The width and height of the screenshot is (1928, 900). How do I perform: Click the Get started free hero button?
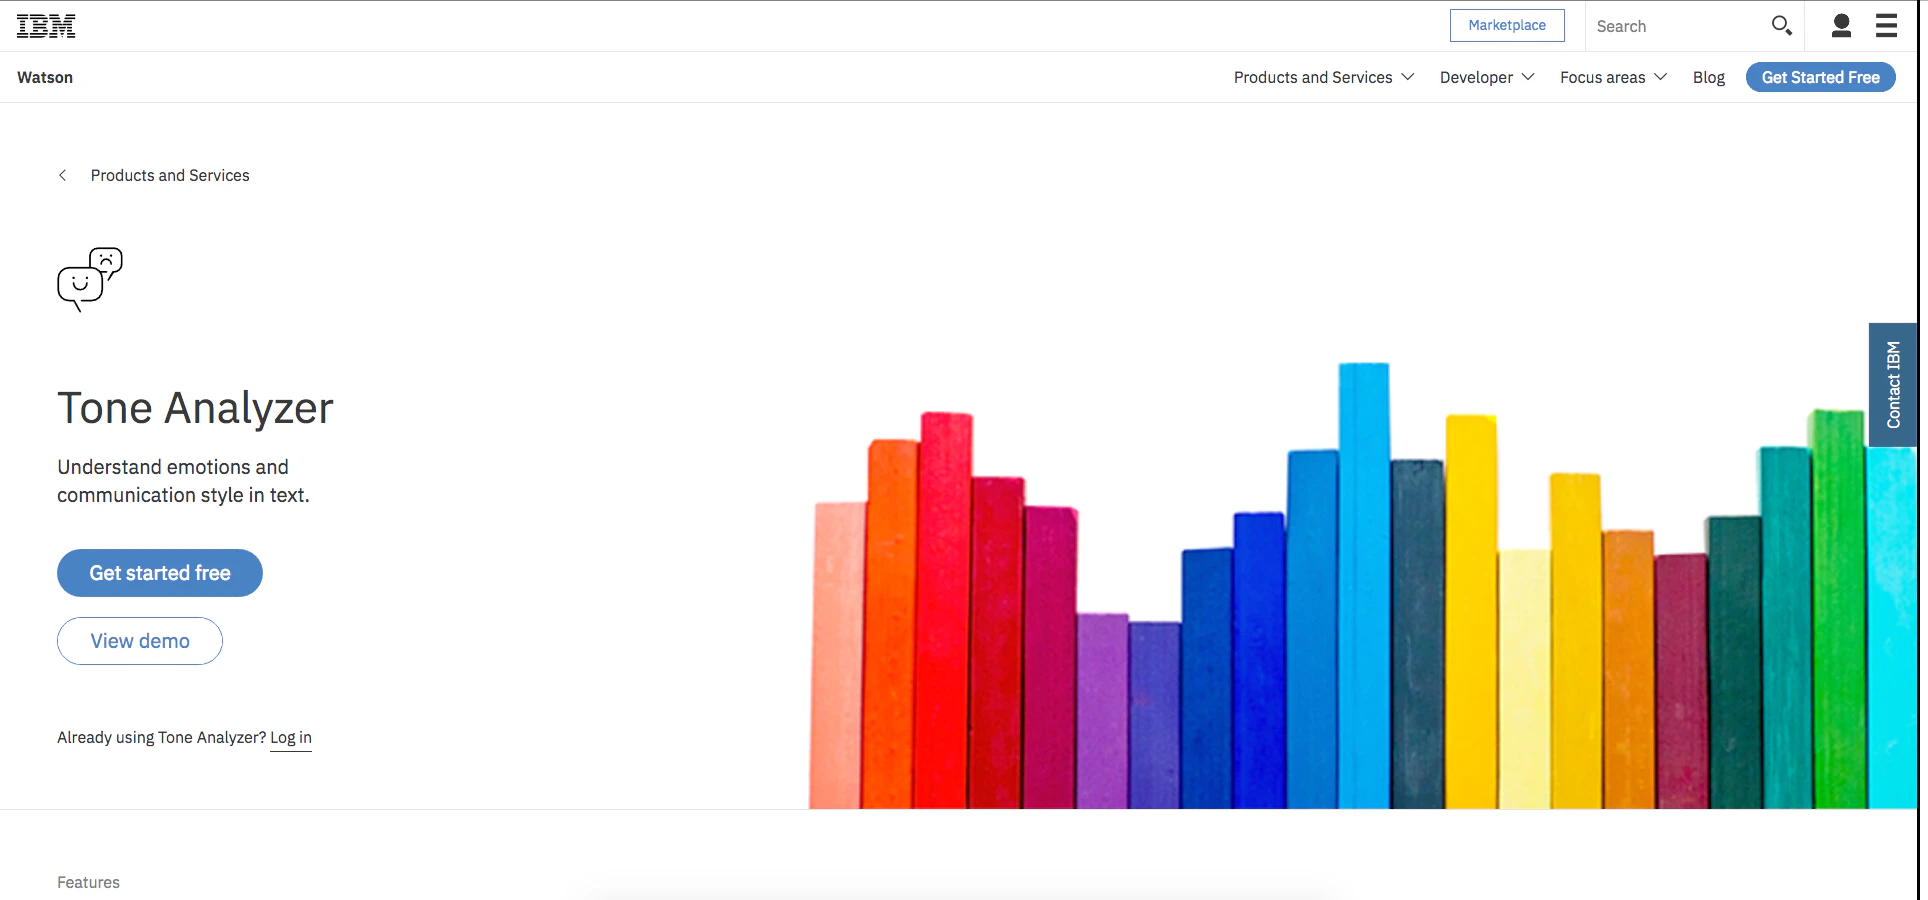coord(160,573)
